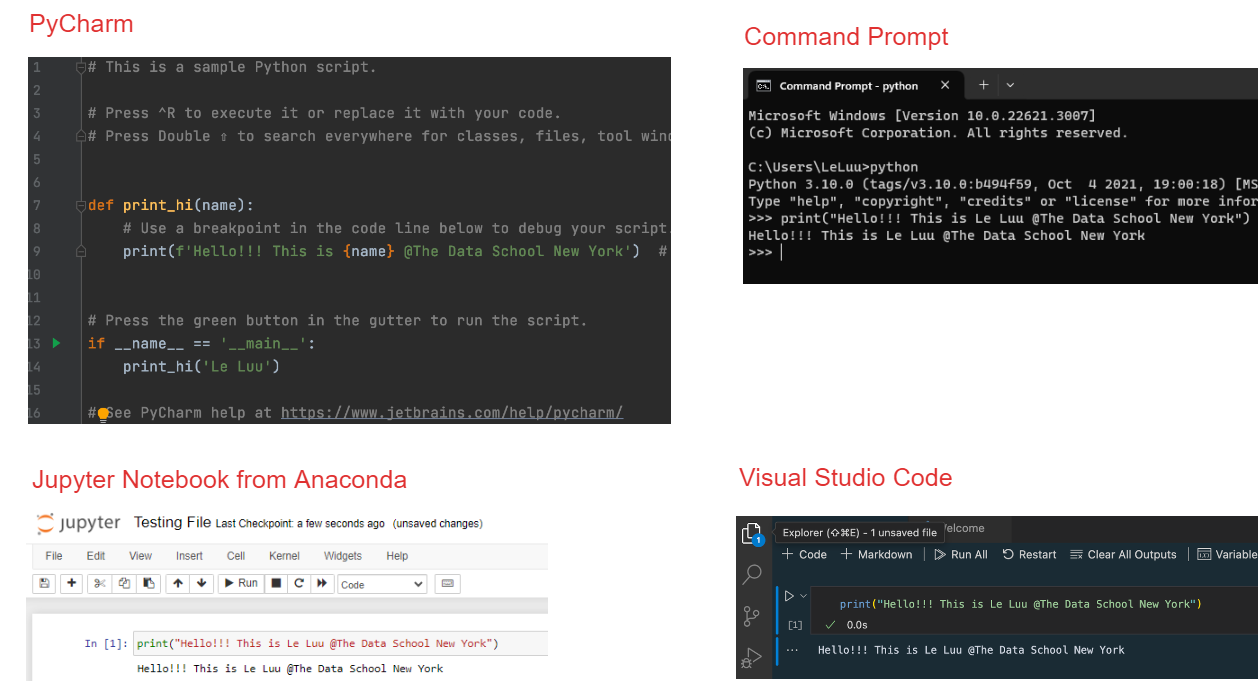Click the yellow lightbulb in PyCharm editor
The height and width of the screenshot is (681, 1258).
pos(103,413)
